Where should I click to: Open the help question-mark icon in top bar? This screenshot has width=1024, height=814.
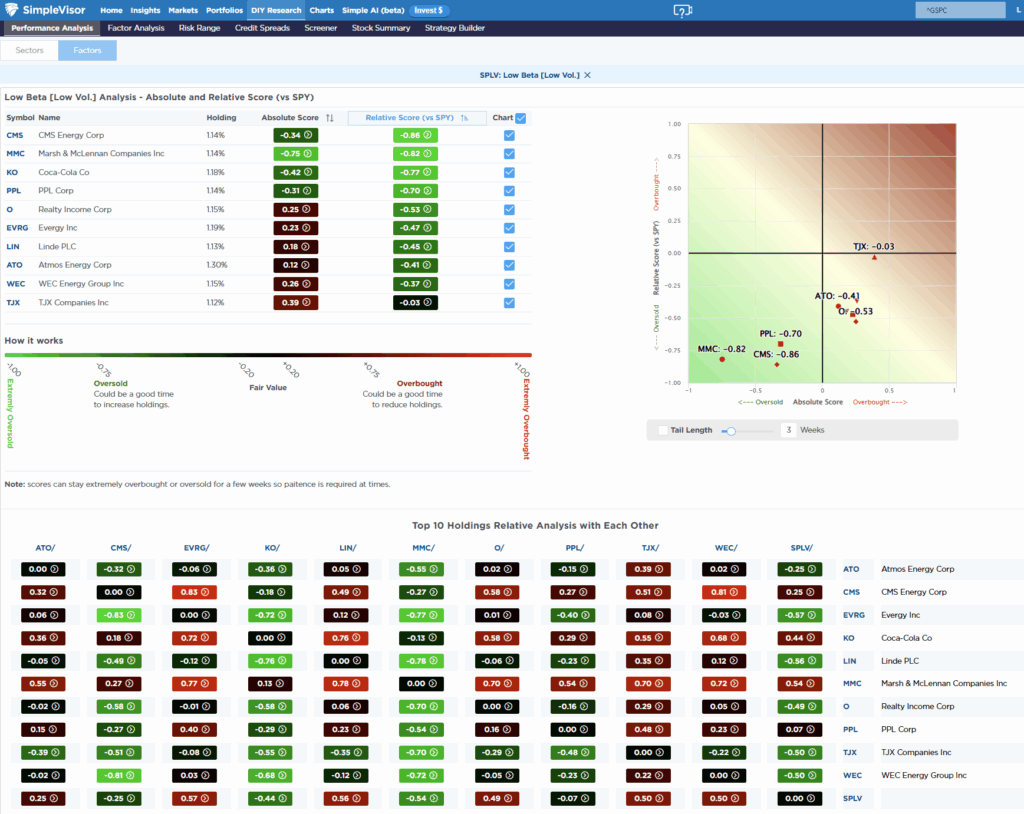click(x=683, y=10)
